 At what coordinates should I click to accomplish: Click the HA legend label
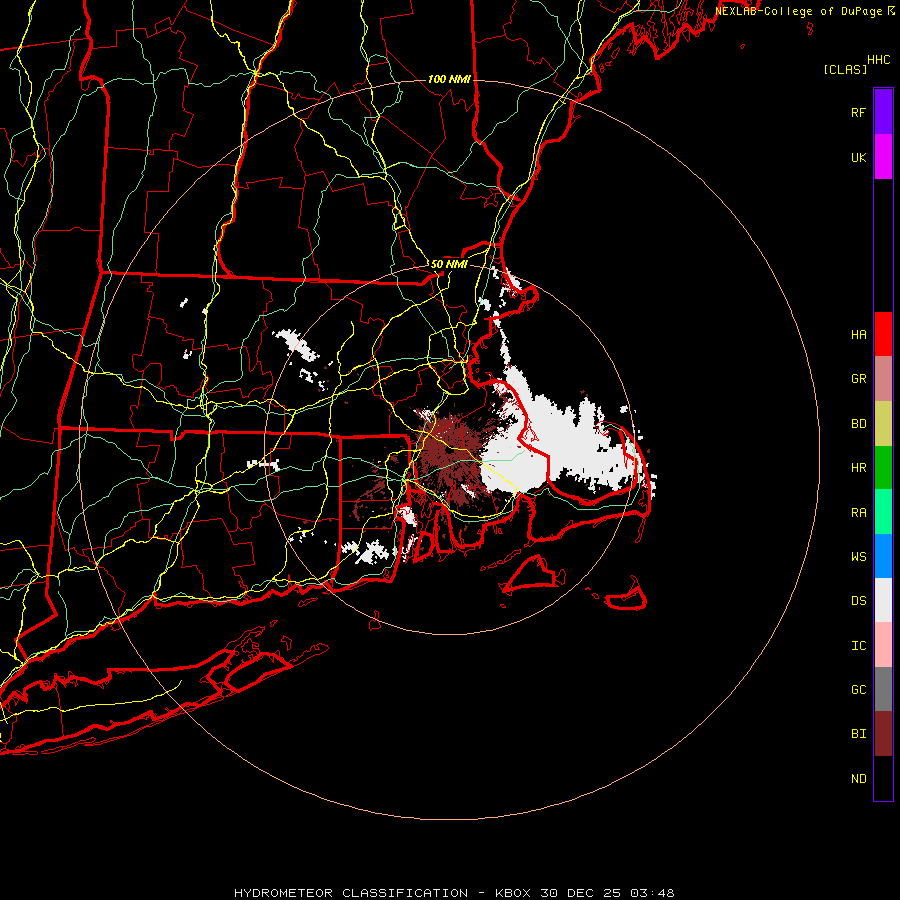coord(858,334)
